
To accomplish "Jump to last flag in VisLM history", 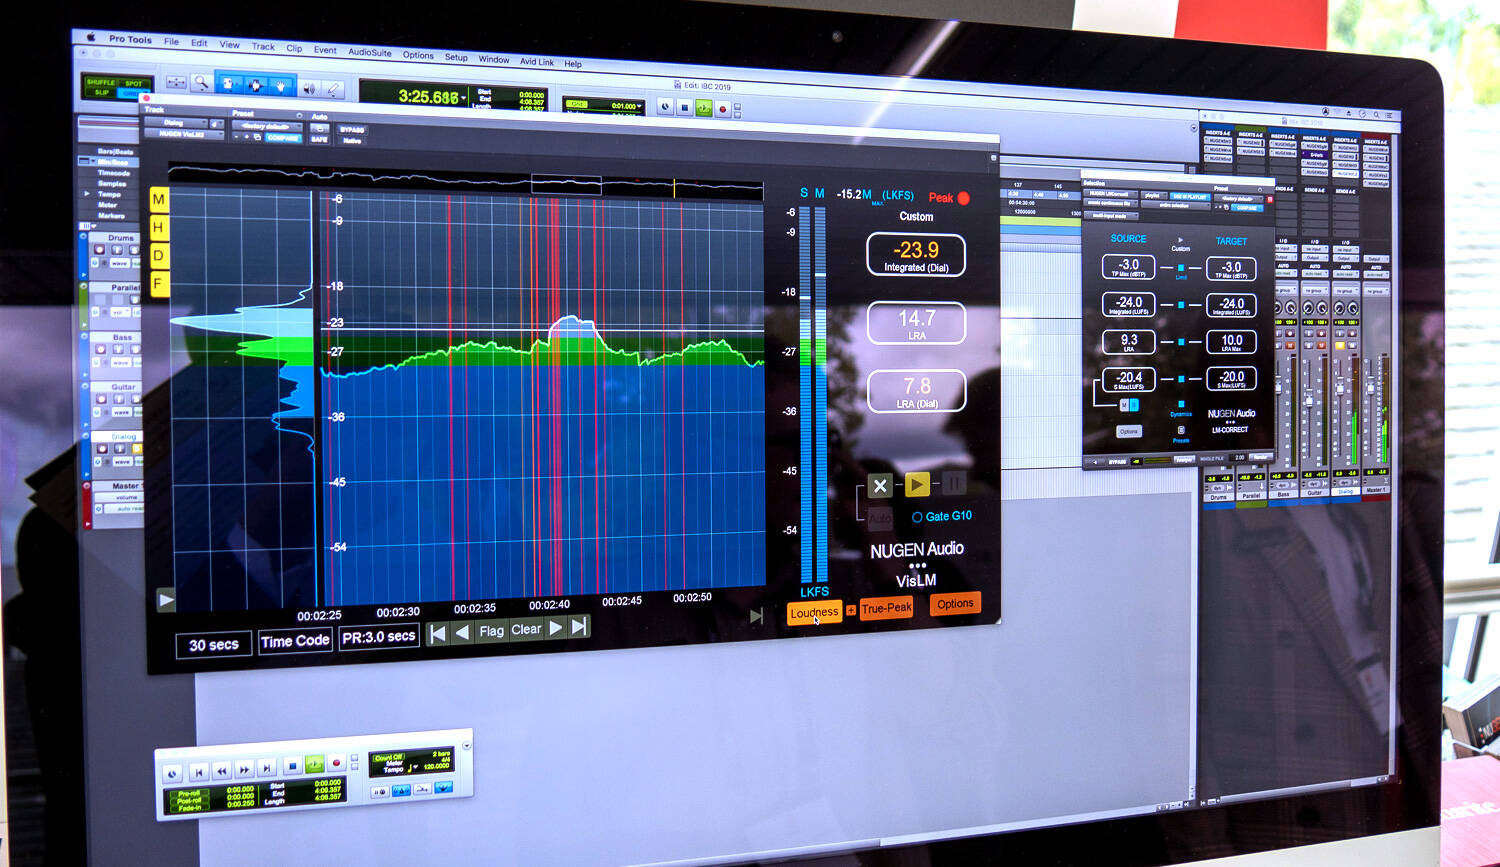I will coord(579,627).
